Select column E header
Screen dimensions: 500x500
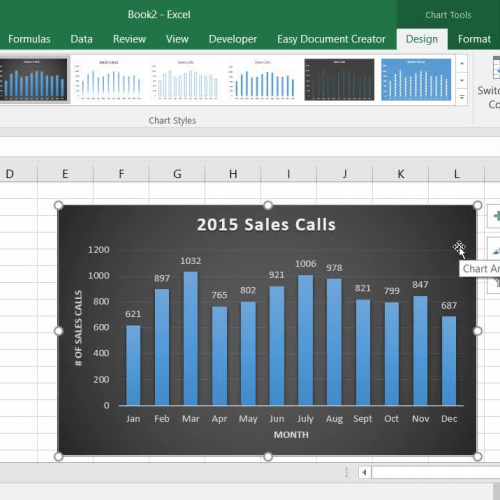coord(65,174)
